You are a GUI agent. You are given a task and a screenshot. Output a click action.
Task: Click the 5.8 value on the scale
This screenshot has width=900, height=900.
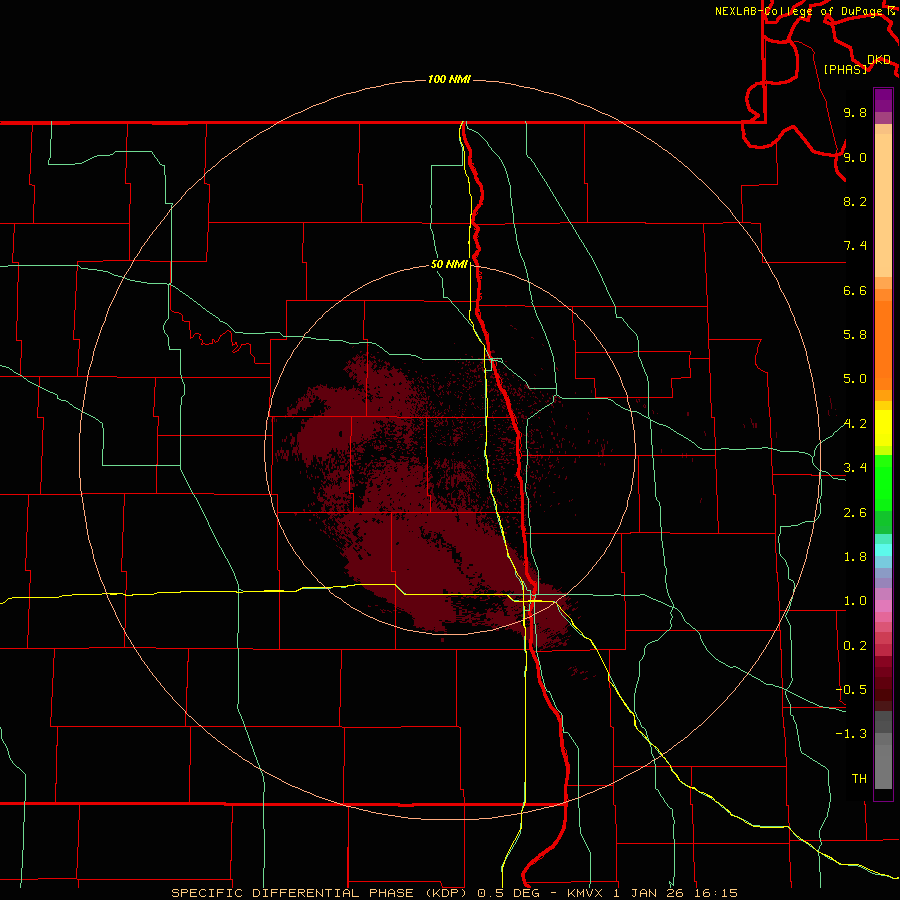[855, 335]
